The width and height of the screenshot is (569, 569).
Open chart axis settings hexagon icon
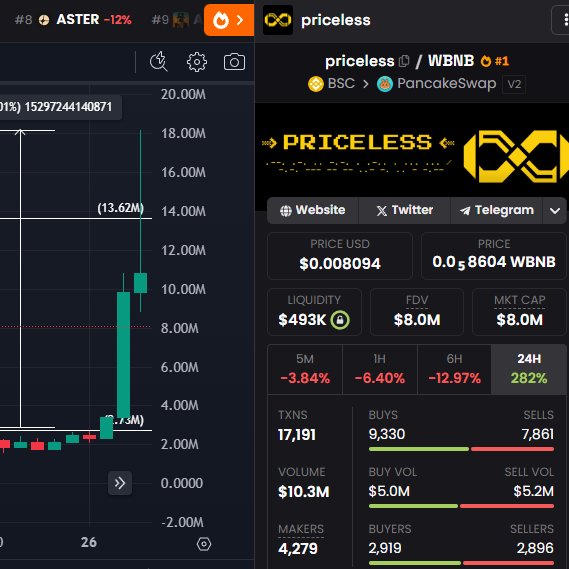point(204,544)
